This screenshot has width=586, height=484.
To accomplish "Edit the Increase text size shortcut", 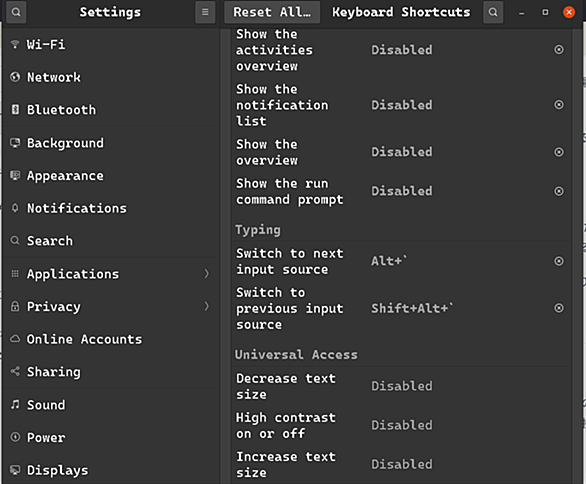I will (401, 465).
